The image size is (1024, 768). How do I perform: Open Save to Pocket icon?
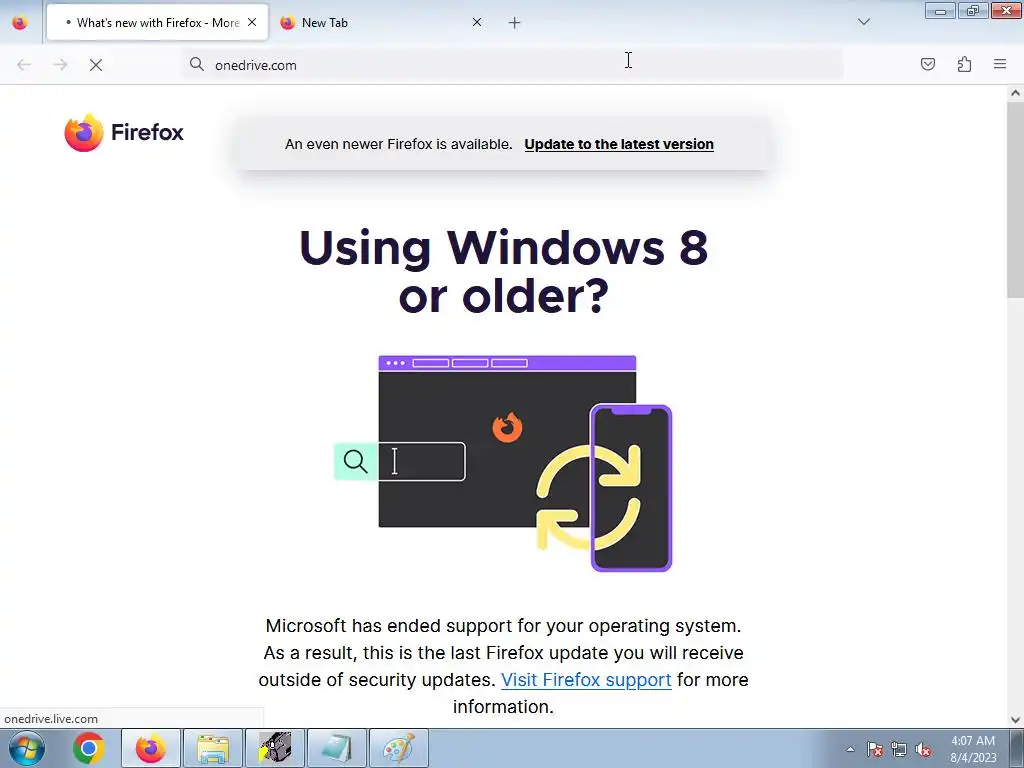click(x=928, y=64)
